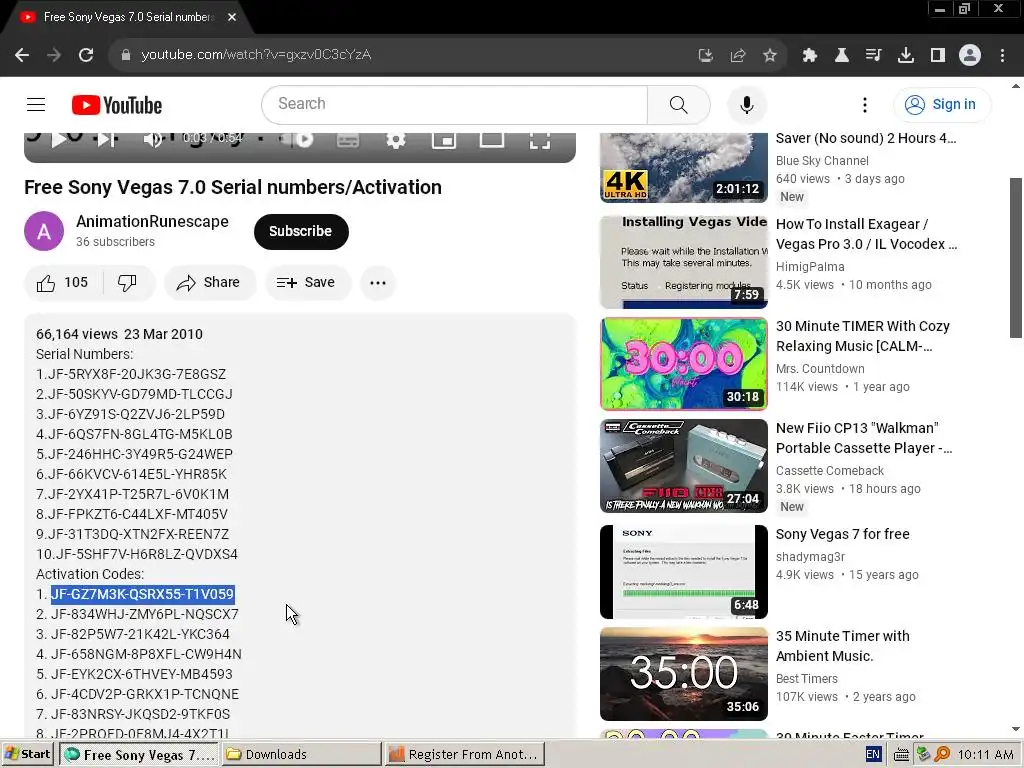Viewport: 1024px width, 768px height.
Task: Click the Share button under video
Action: coord(209,283)
